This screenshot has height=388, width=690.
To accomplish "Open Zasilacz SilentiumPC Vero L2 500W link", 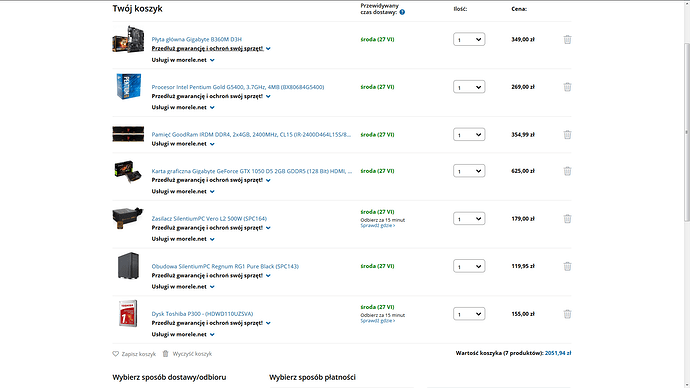I will [x=209, y=219].
